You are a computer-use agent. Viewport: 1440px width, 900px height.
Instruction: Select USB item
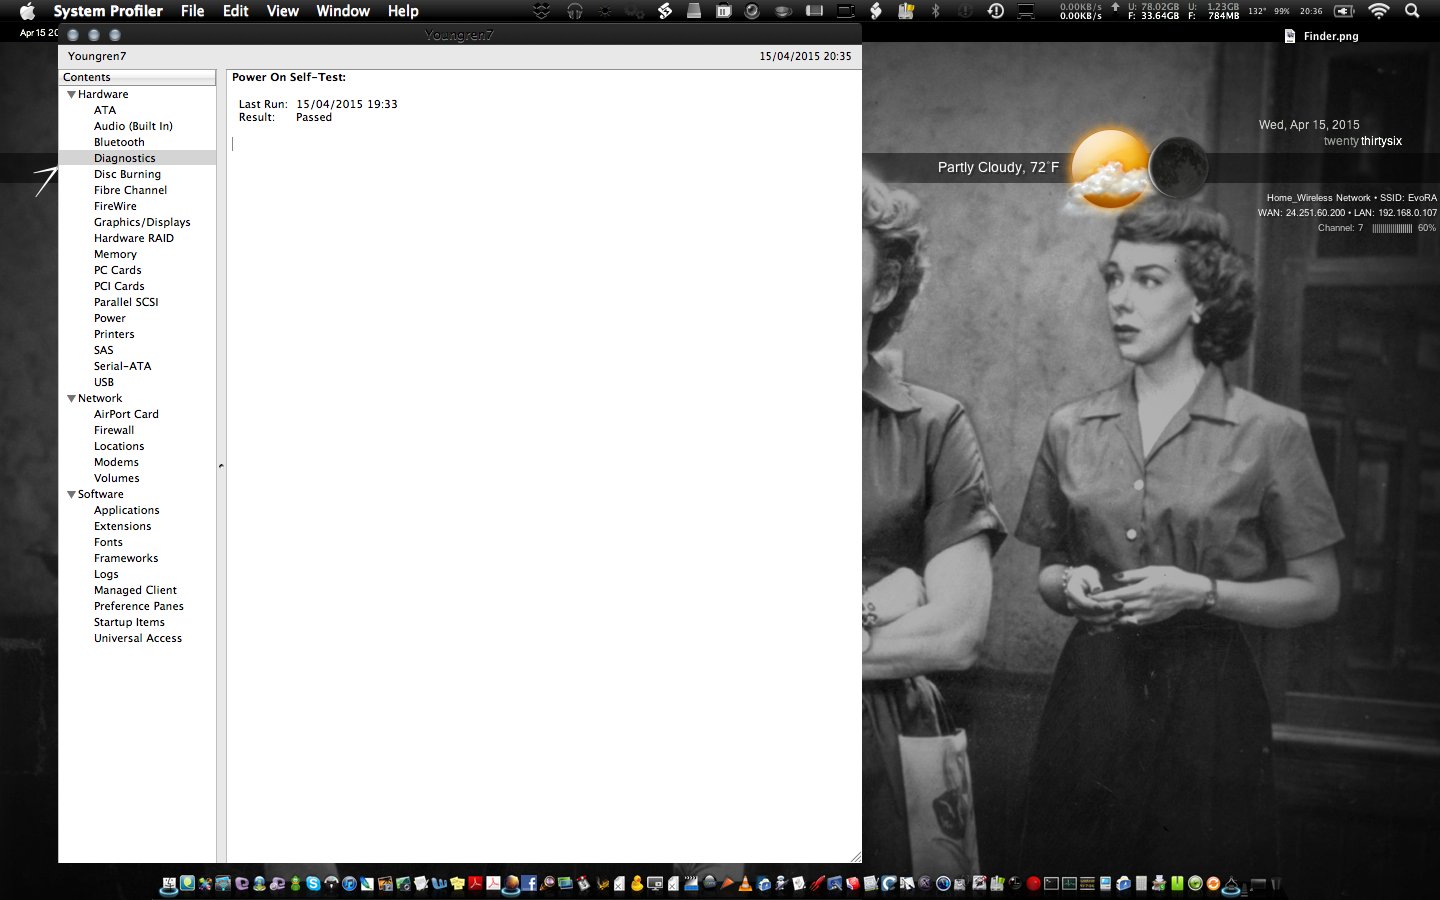click(x=104, y=382)
